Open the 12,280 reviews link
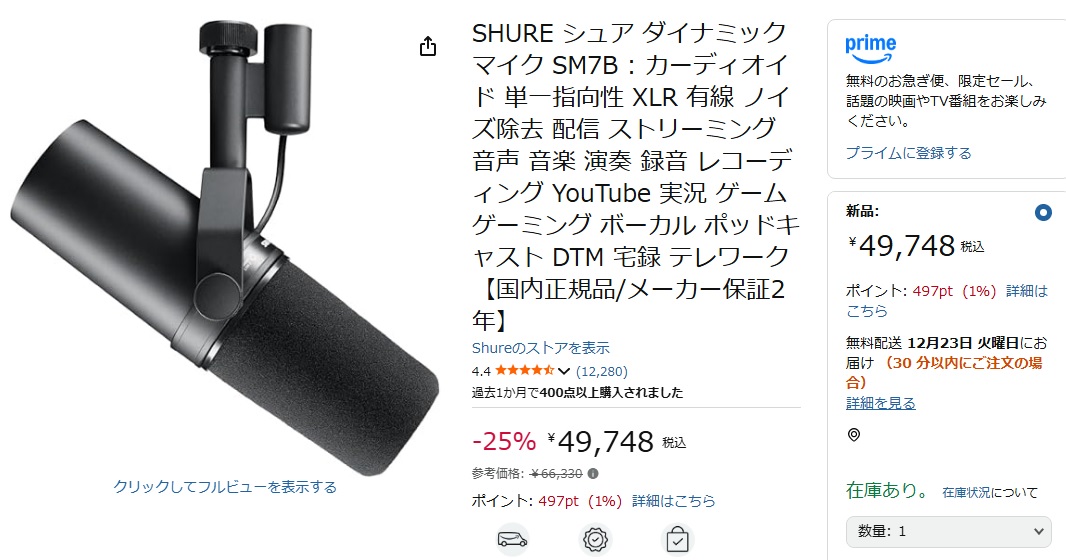The width and height of the screenshot is (1066, 560). (x=602, y=371)
